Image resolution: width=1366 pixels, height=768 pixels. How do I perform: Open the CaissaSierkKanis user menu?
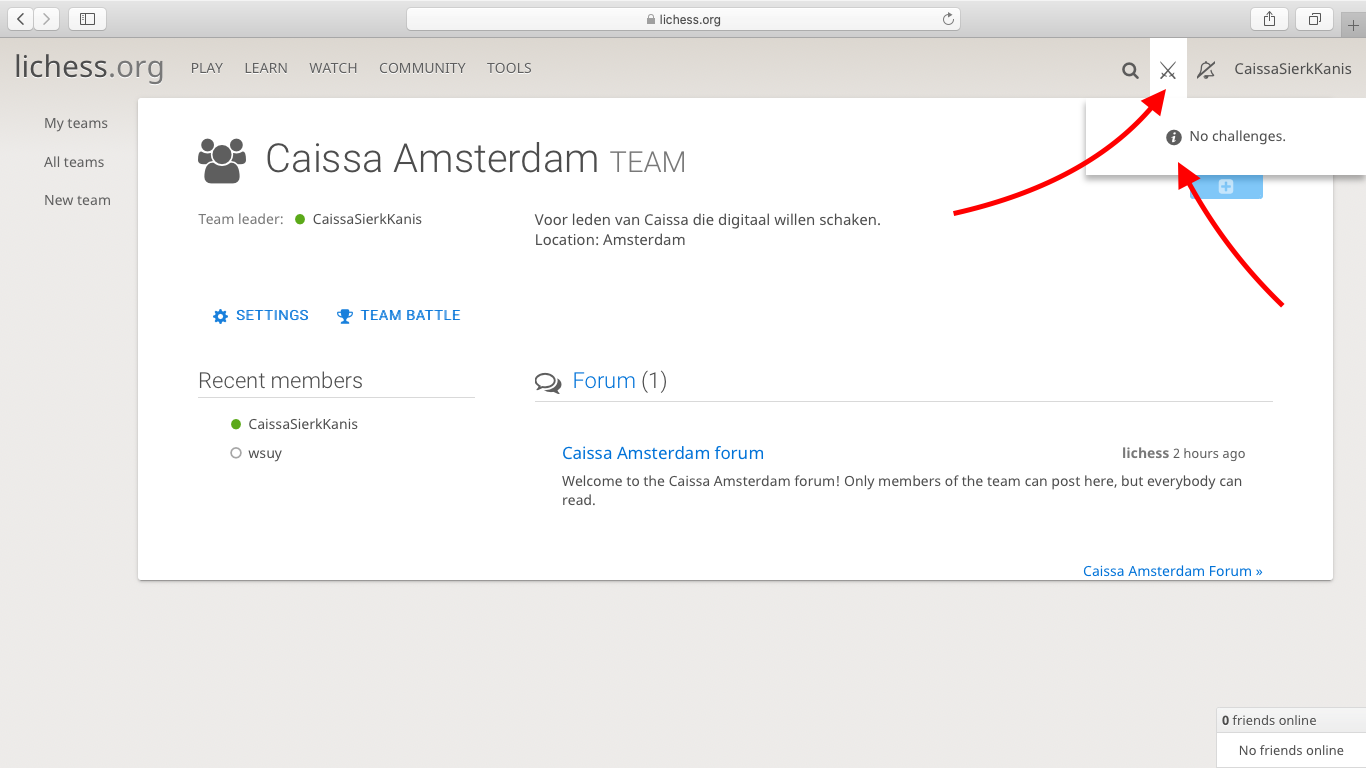1292,69
